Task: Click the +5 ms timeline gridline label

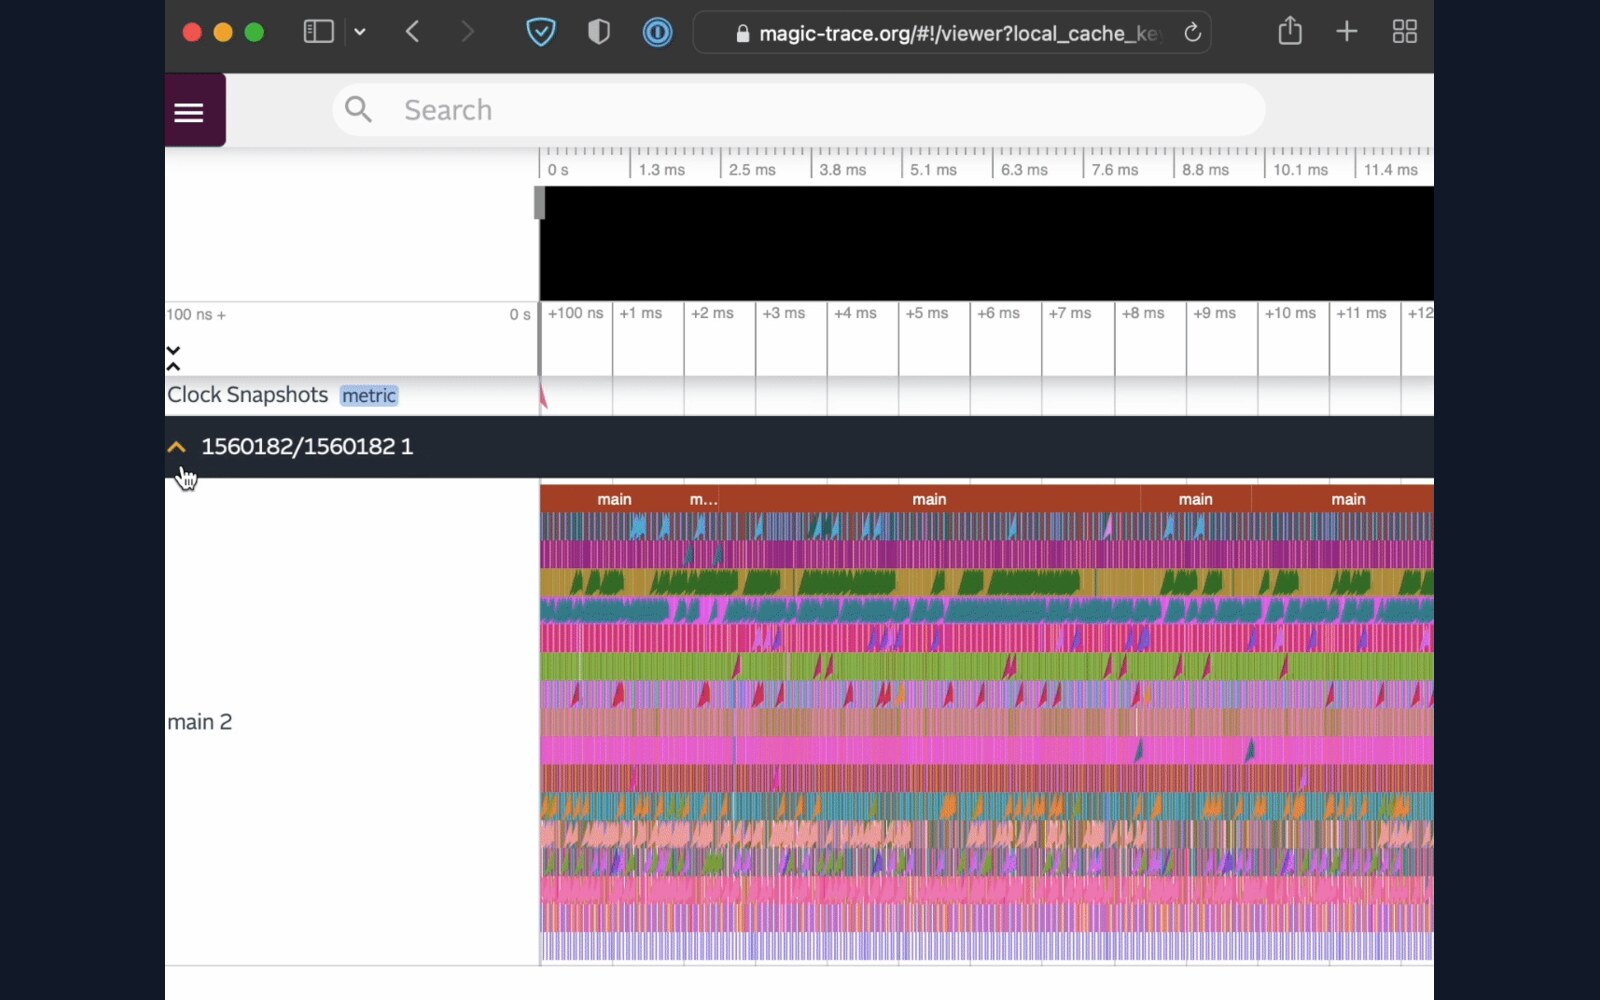Action: point(927,313)
